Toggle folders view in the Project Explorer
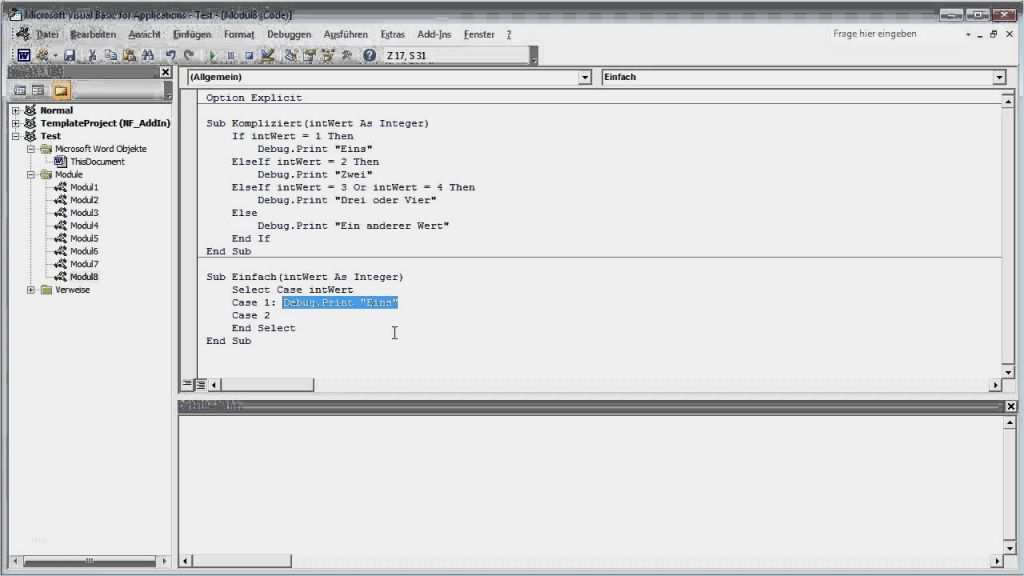 point(61,91)
